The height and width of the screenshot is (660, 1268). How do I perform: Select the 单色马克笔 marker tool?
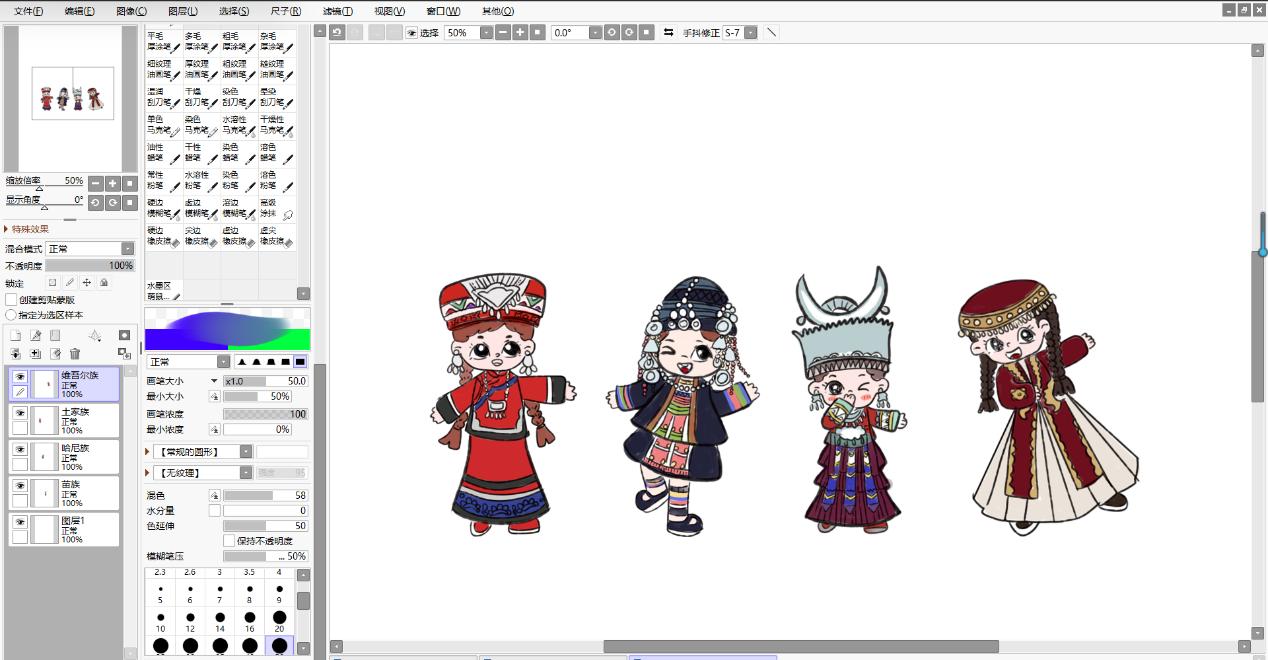point(163,124)
